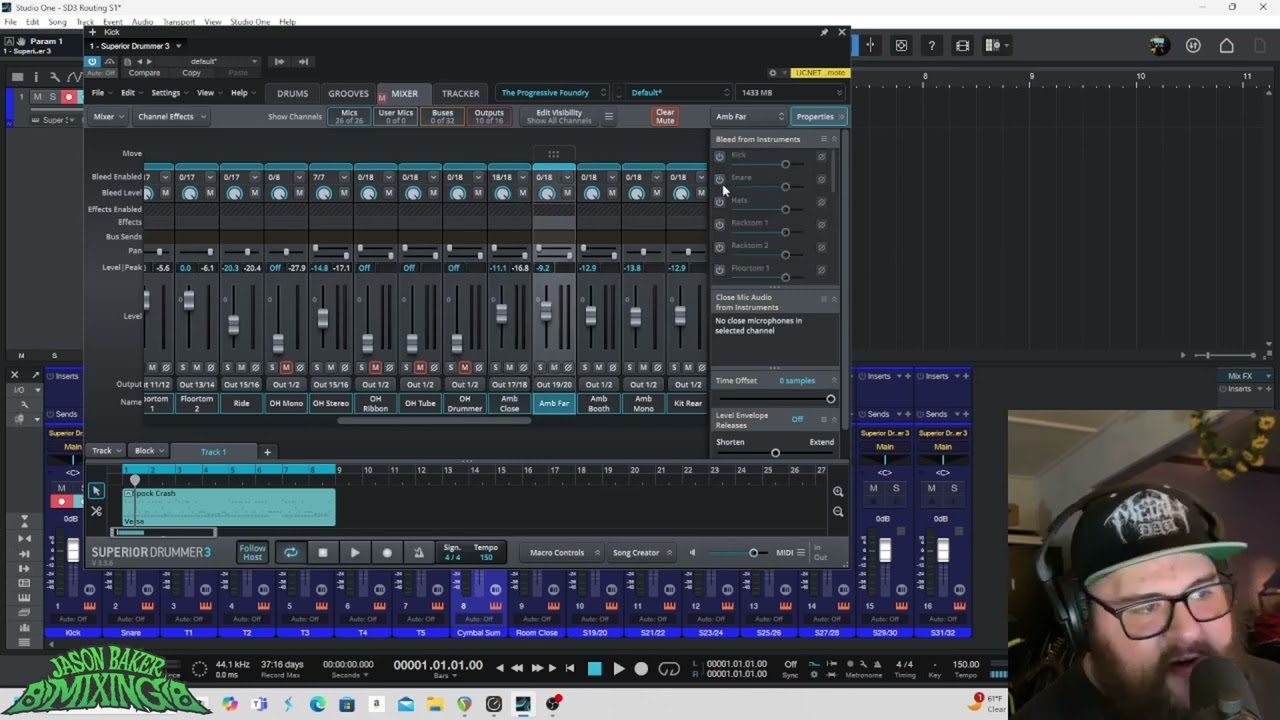Click the Studio One help question mark icon
The height and width of the screenshot is (720, 1280).
pyautogui.click(x=931, y=45)
